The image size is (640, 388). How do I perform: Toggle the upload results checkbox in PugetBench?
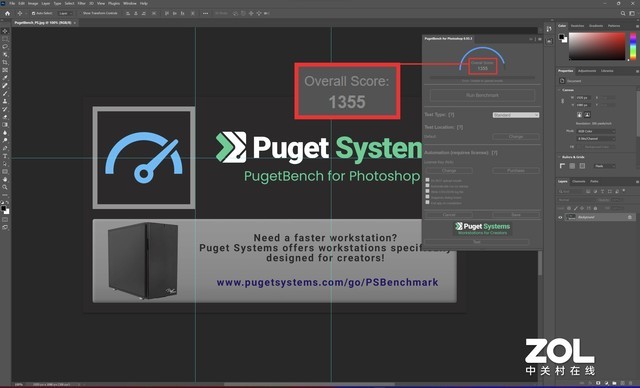click(427, 180)
